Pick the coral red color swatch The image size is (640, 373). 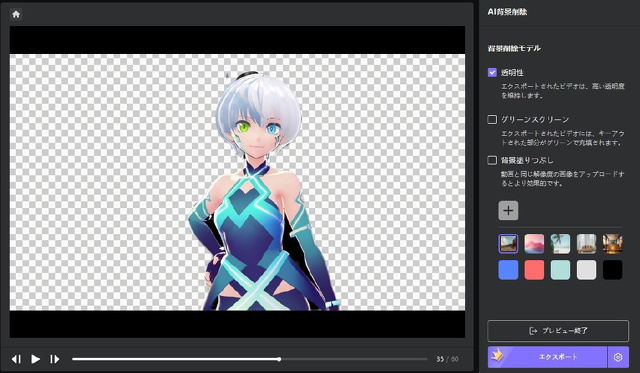(534, 270)
